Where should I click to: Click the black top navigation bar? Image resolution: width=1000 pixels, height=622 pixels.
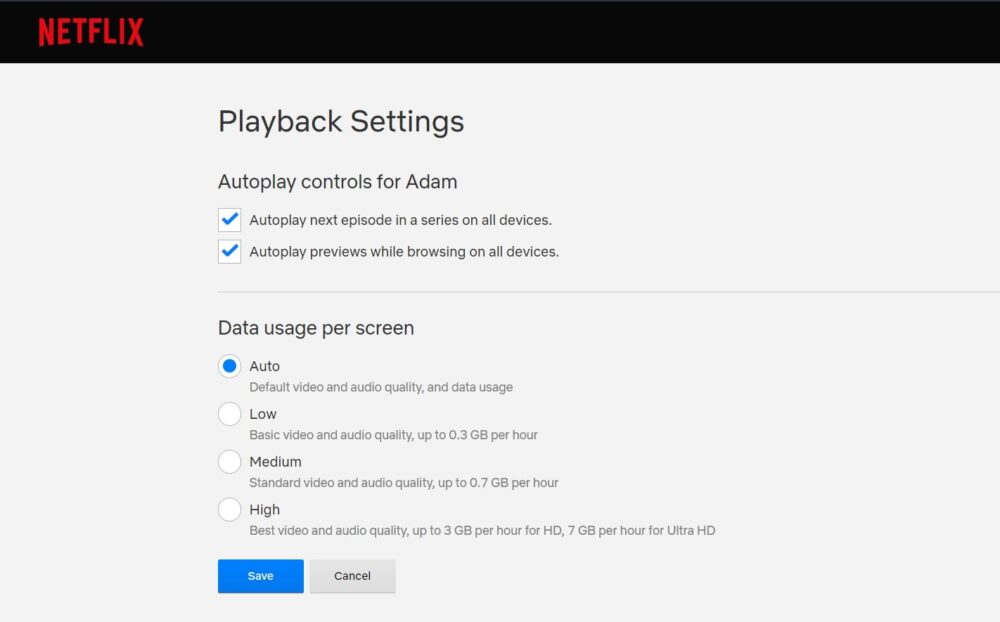[x=500, y=31]
